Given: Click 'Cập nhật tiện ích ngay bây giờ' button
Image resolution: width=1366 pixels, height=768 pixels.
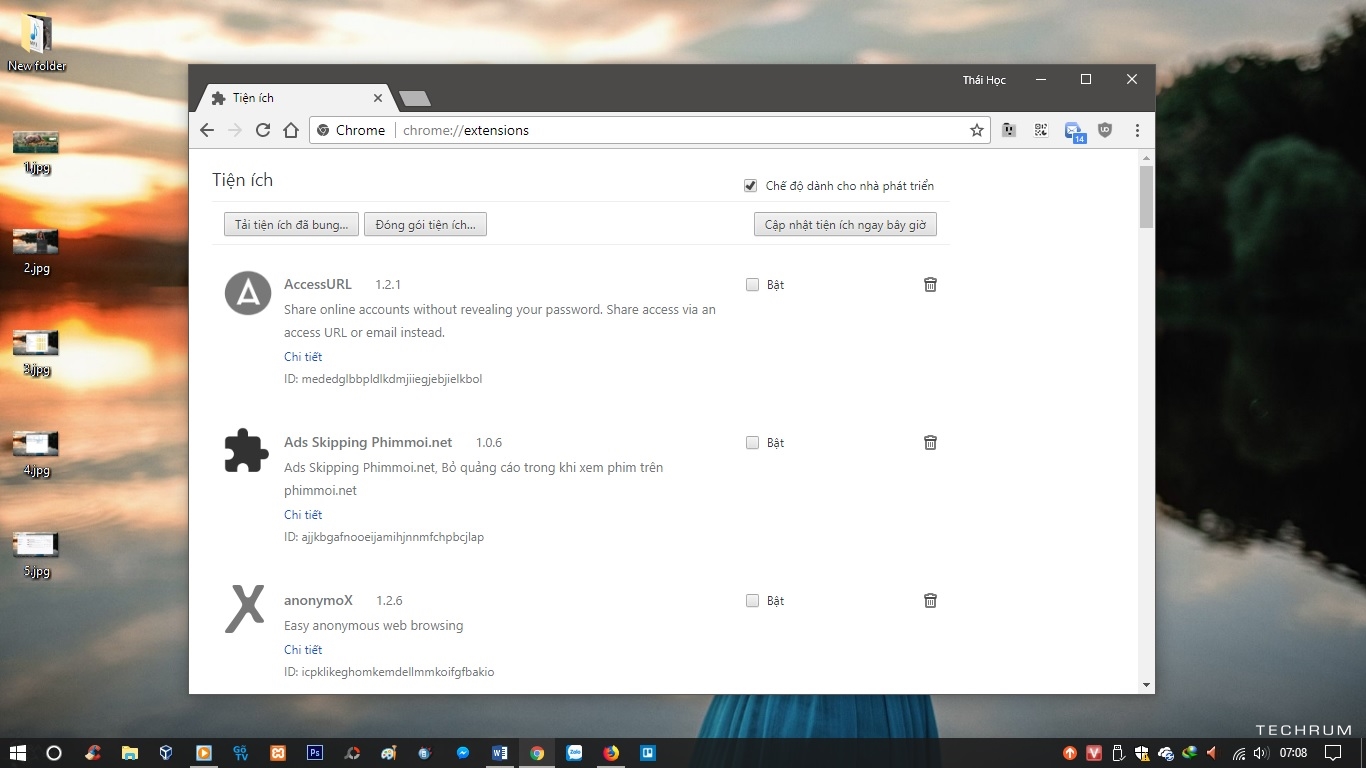Looking at the screenshot, I should (844, 225).
